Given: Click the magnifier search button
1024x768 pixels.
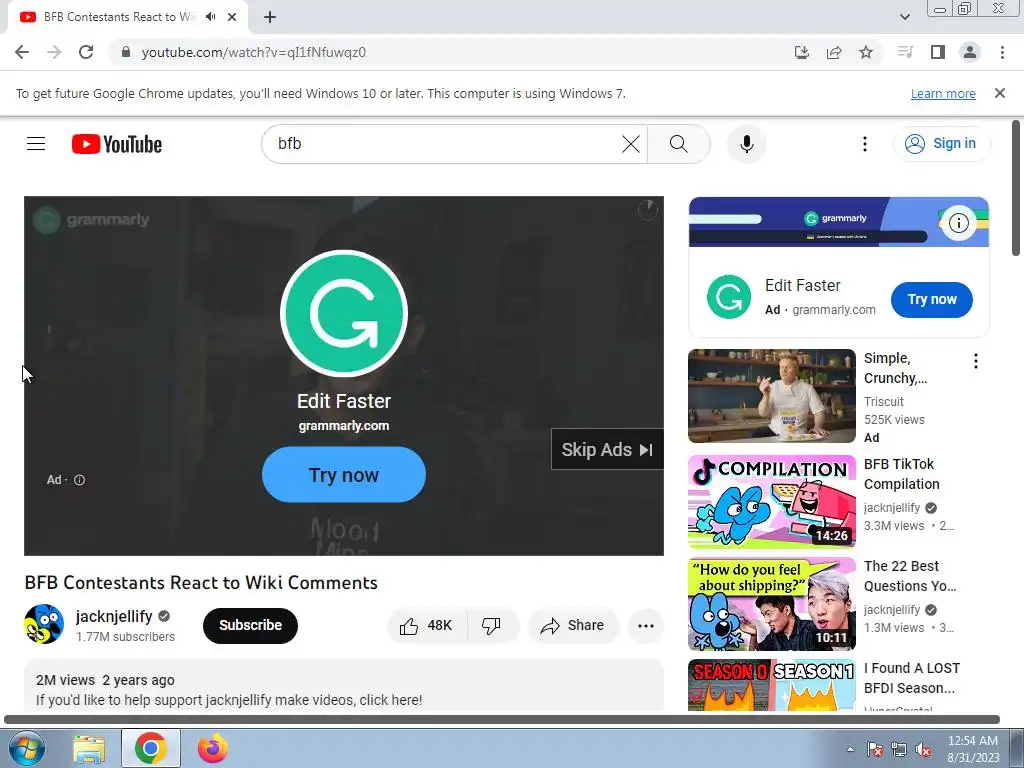Looking at the screenshot, I should pyautogui.click(x=679, y=144).
